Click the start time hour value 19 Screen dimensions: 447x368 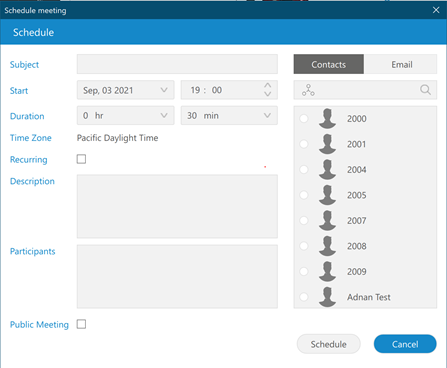(x=195, y=90)
